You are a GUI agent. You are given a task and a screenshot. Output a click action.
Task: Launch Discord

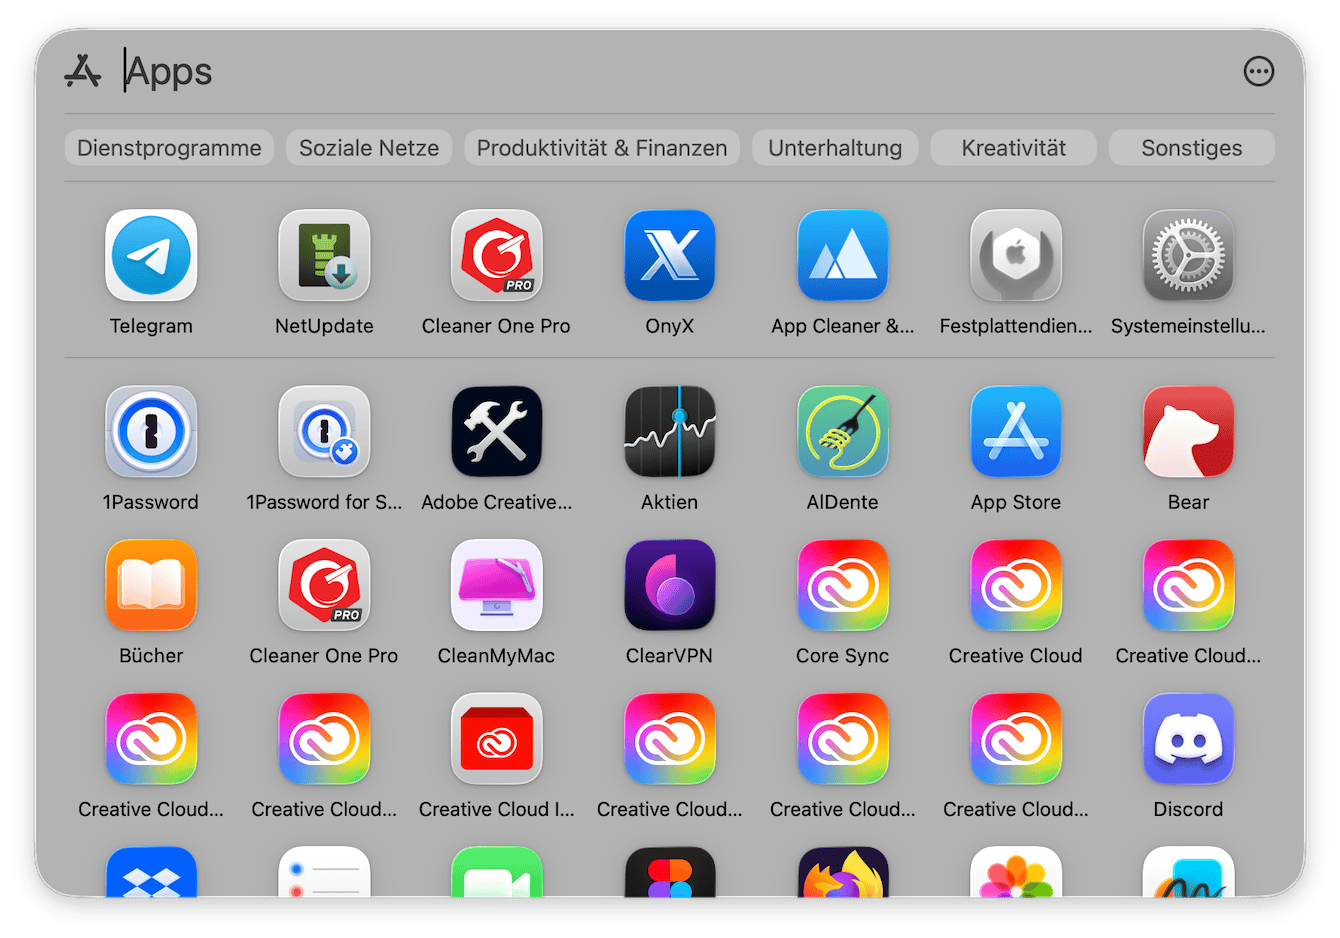(x=1188, y=739)
